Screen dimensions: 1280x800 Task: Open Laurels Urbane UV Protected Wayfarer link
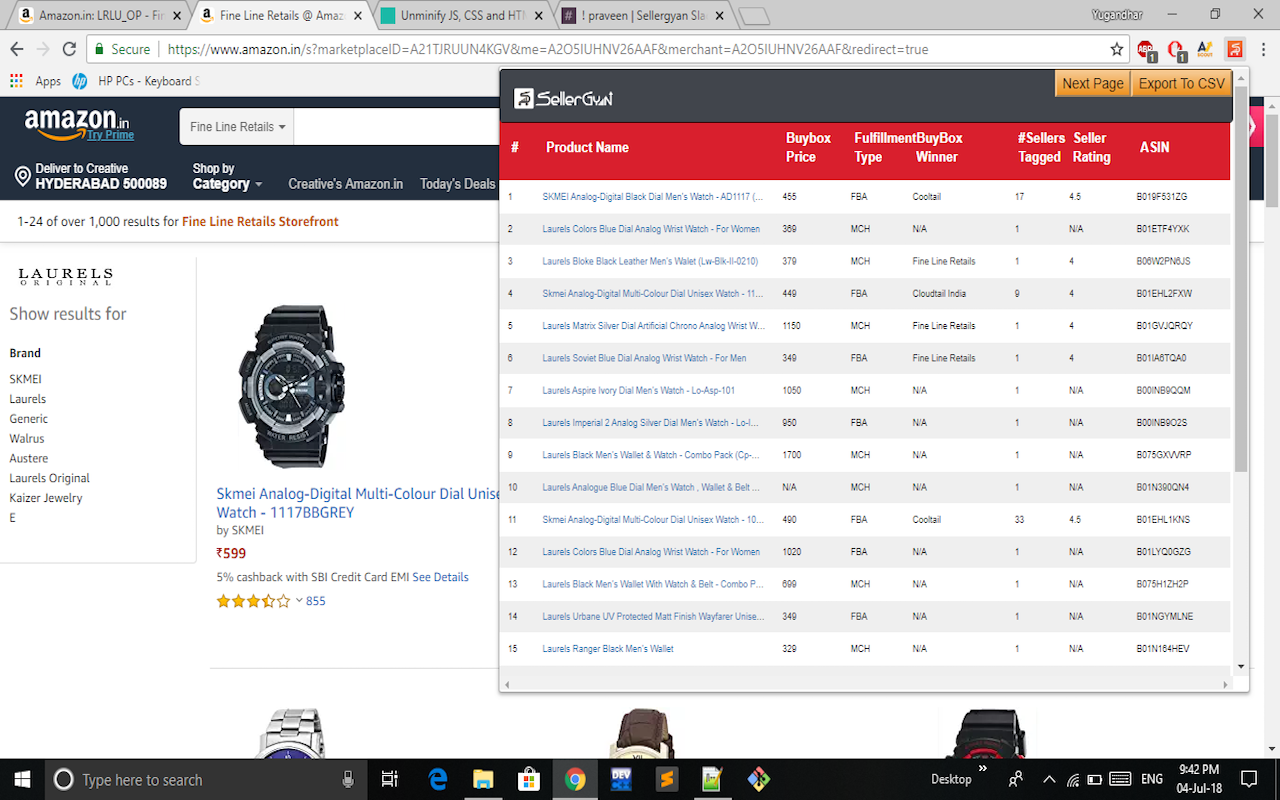[x=653, y=617]
